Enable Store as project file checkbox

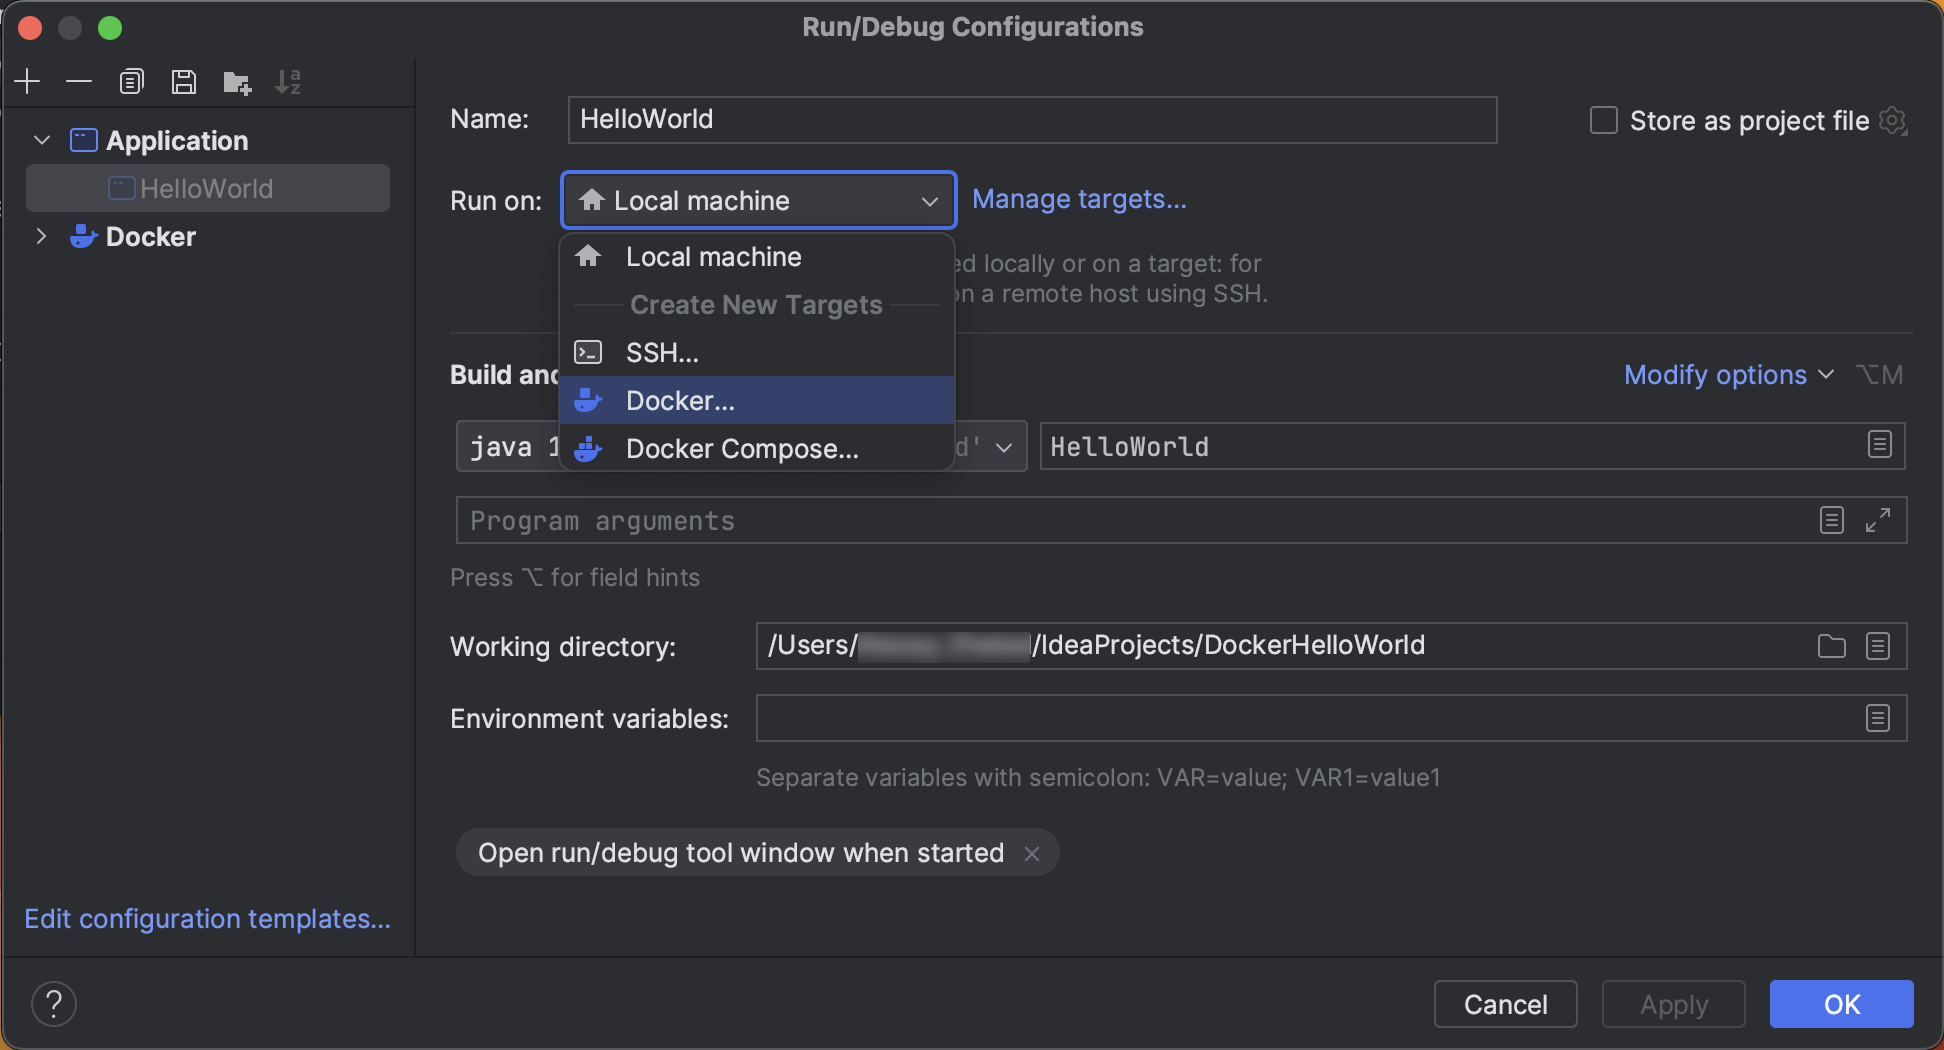1604,120
